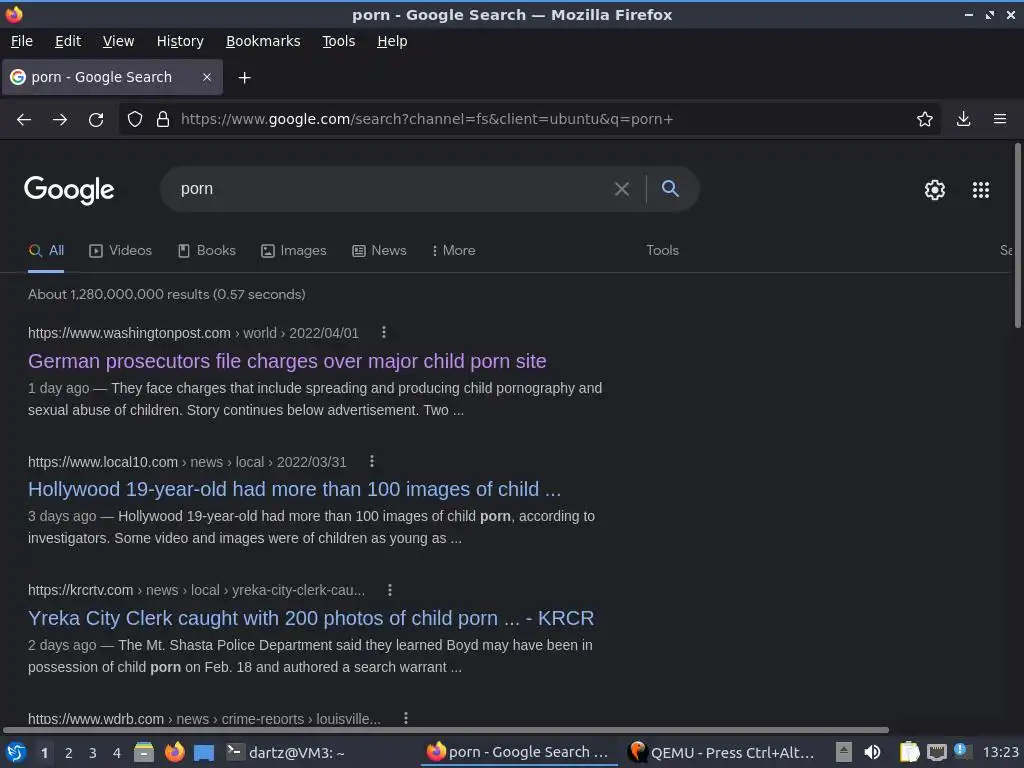This screenshot has height=768, width=1024.
Task: Switch to the QEMU taskbar window
Action: coord(722,752)
